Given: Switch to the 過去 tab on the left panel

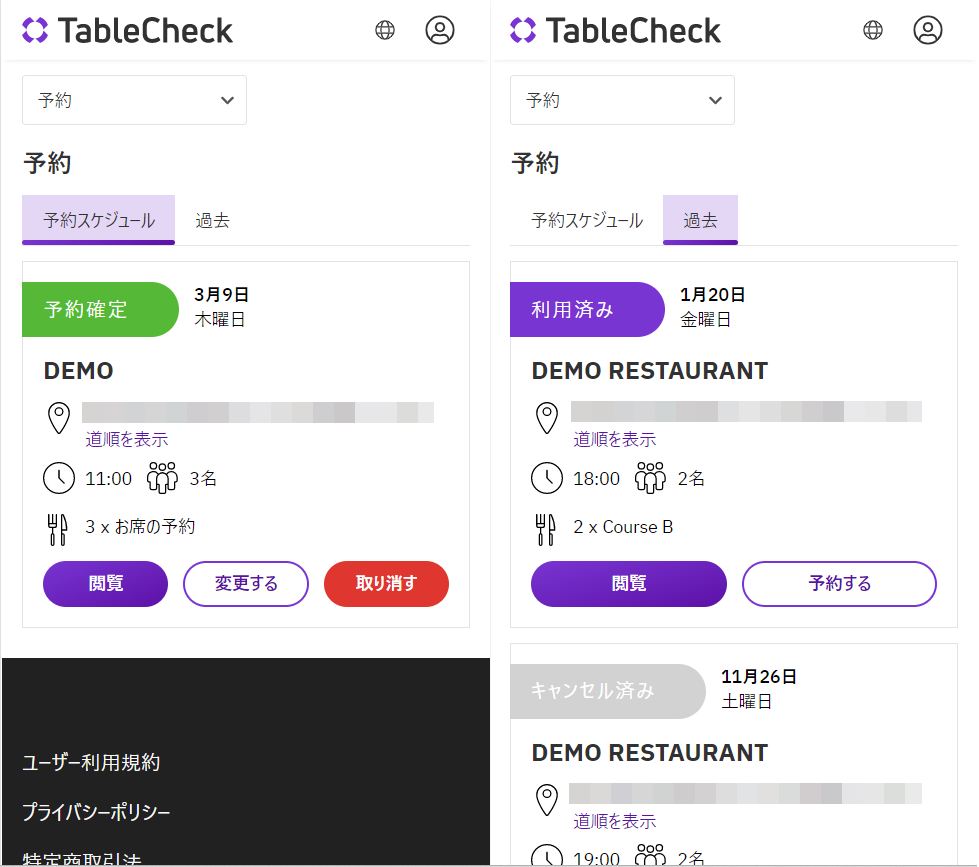Looking at the screenshot, I should [x=212, y=220].
